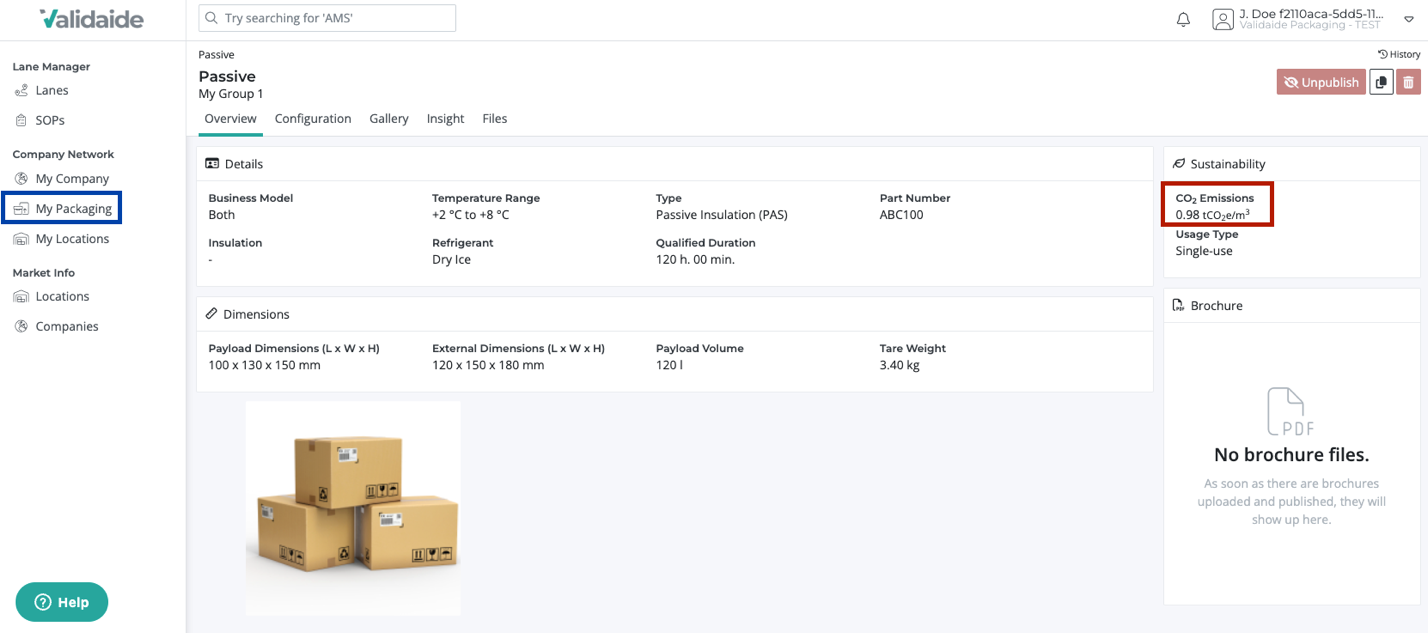Click My Group 1 subtitle
Viewport: 1428px width, 633px height.
[x=231, y=94]
